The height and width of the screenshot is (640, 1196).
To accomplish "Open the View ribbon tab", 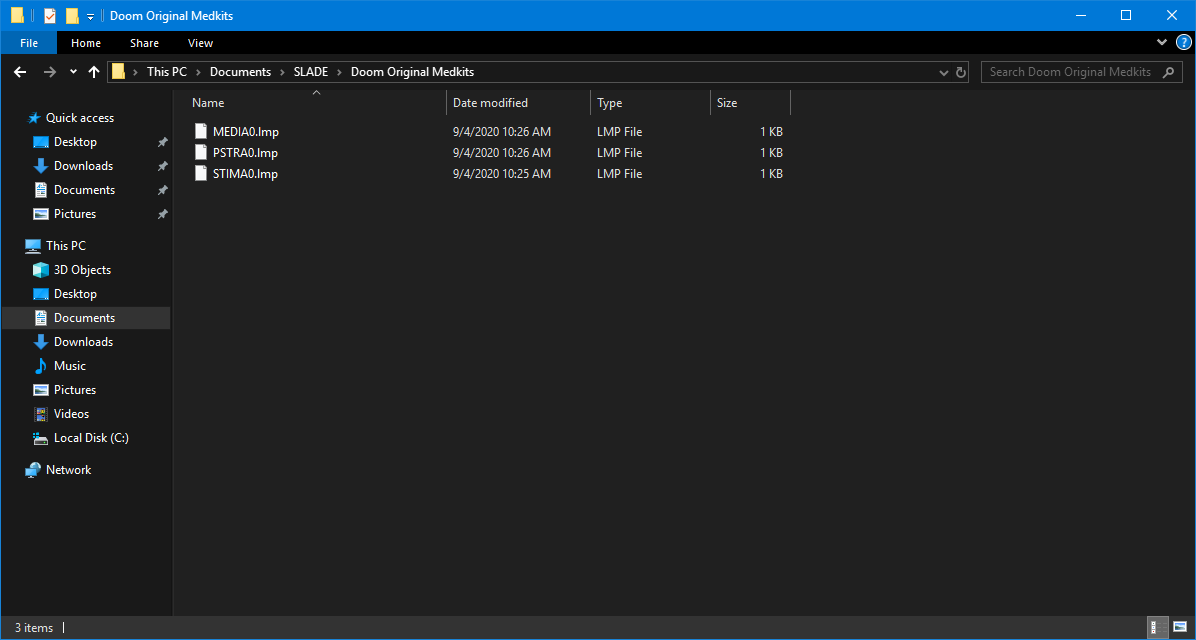I will (x=200, y=43).
